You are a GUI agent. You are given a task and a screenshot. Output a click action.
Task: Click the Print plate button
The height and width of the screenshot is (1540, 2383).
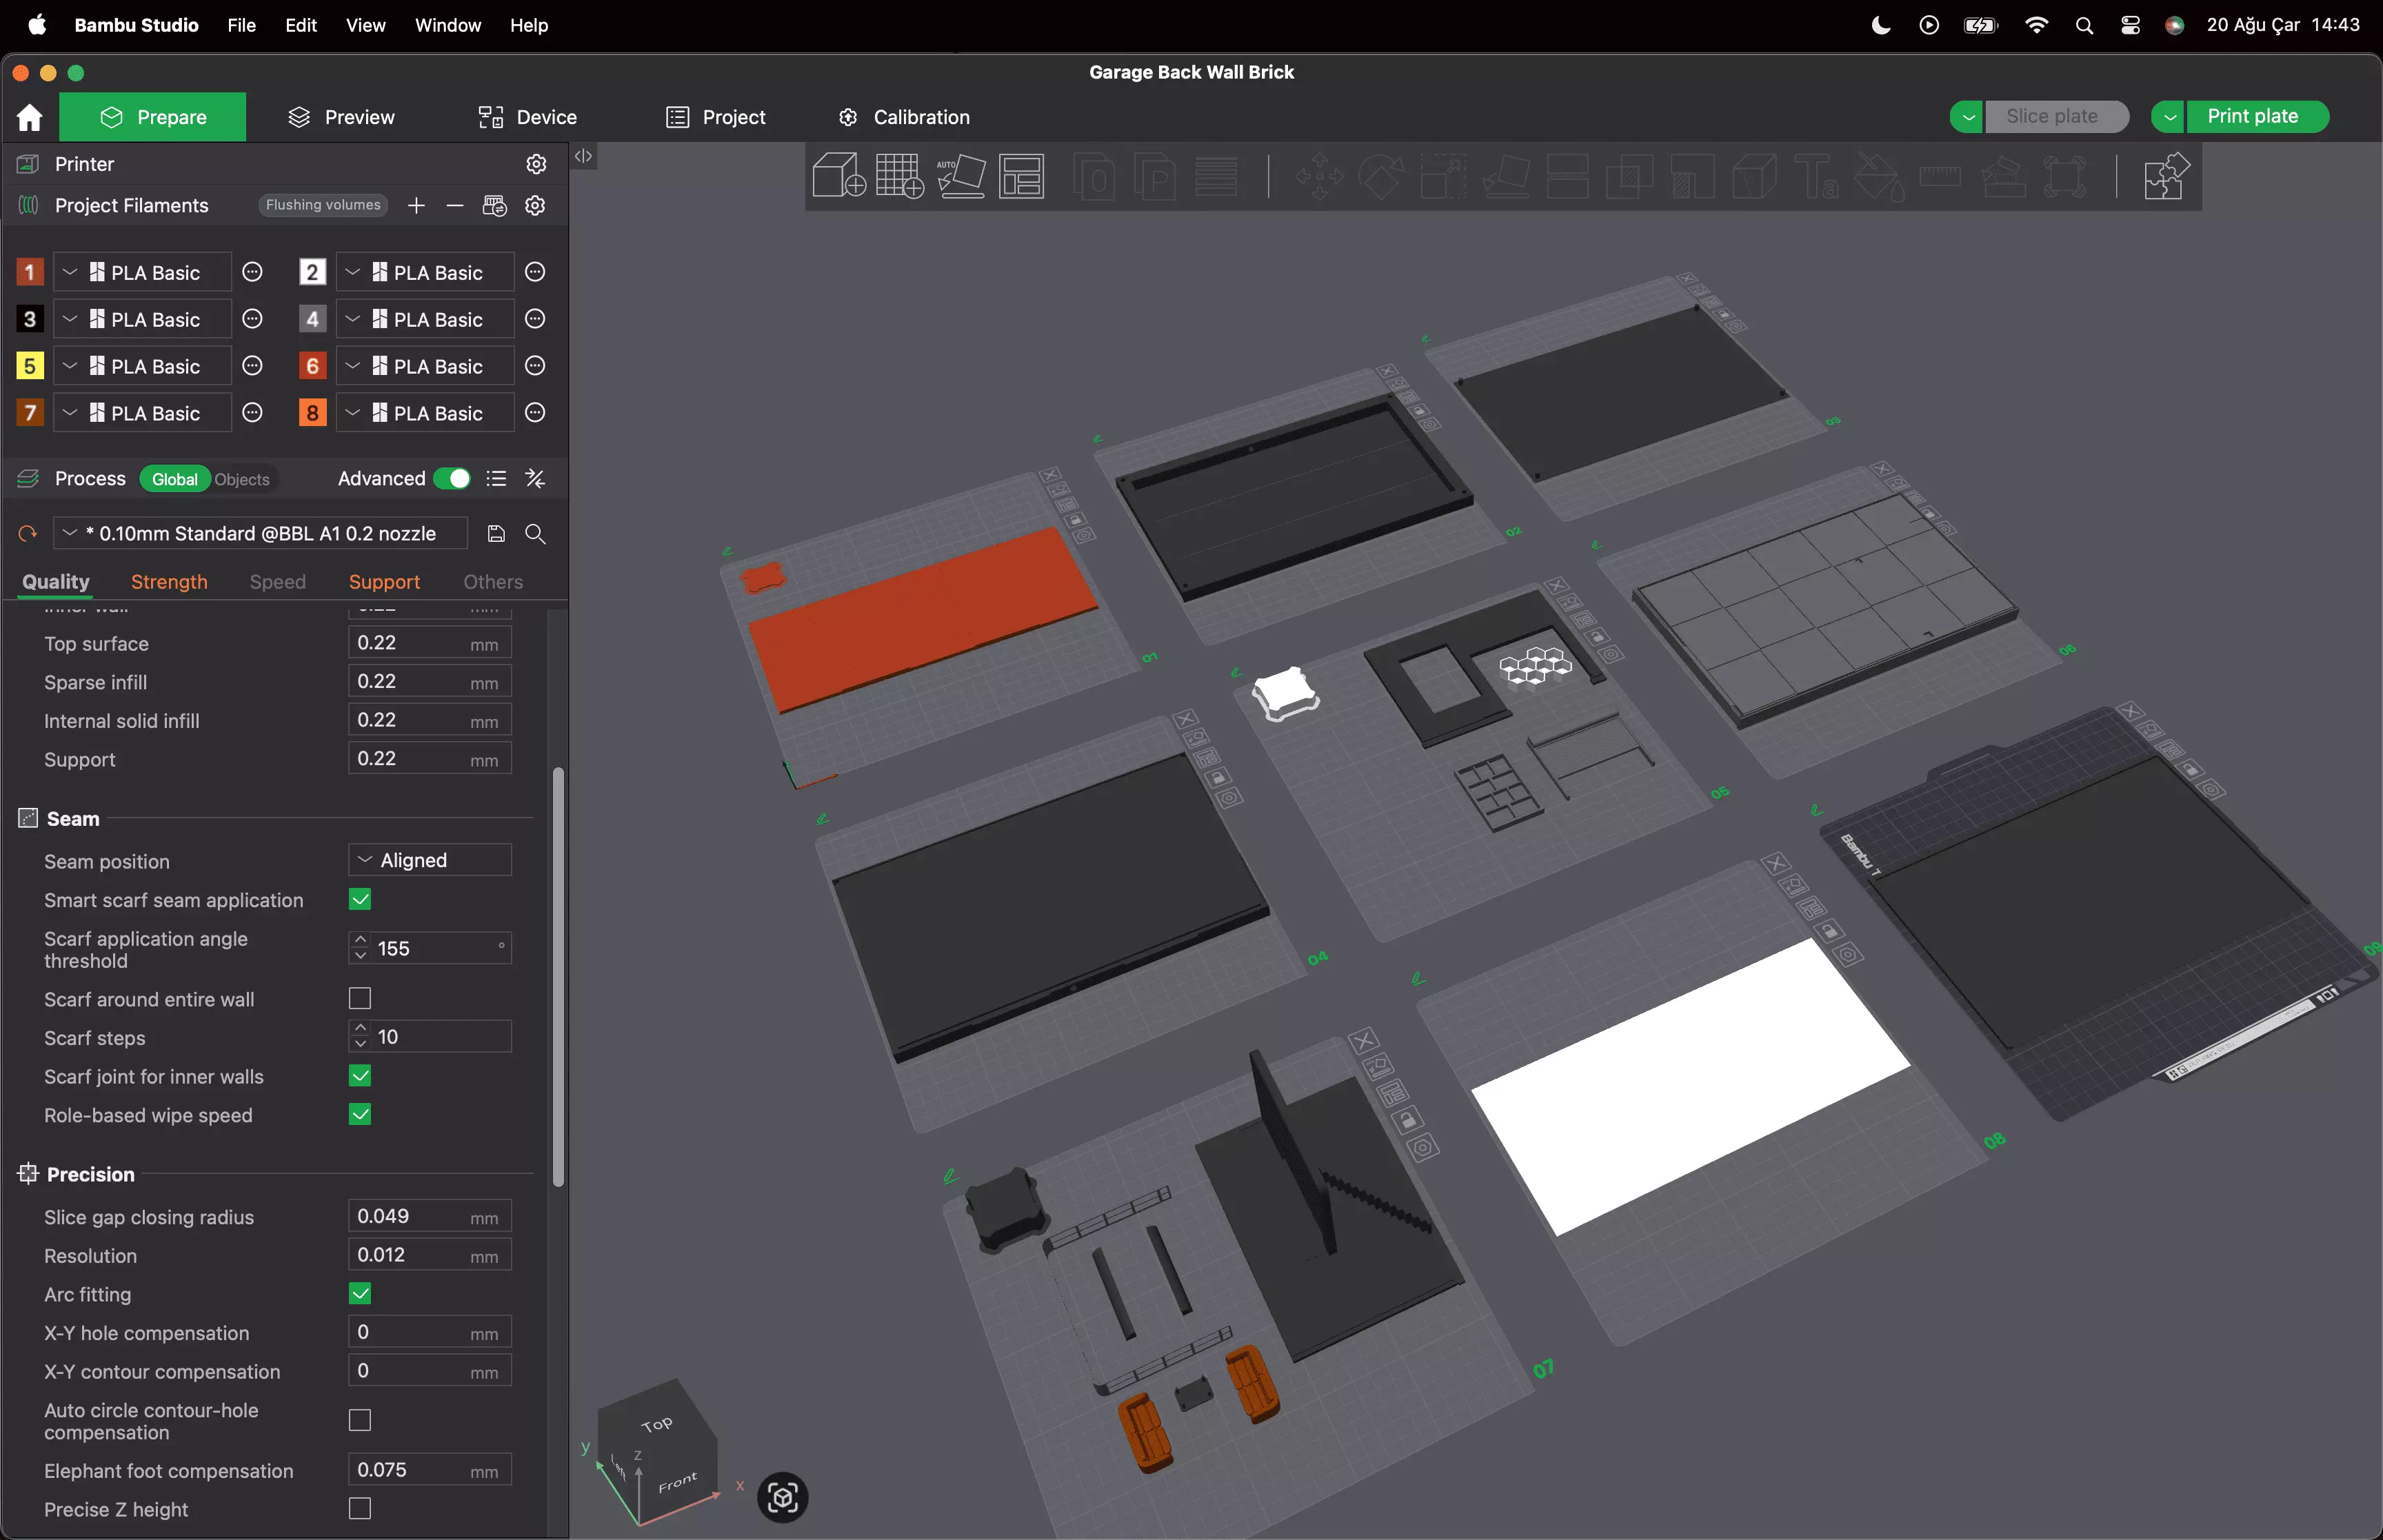click(2253, 117)
